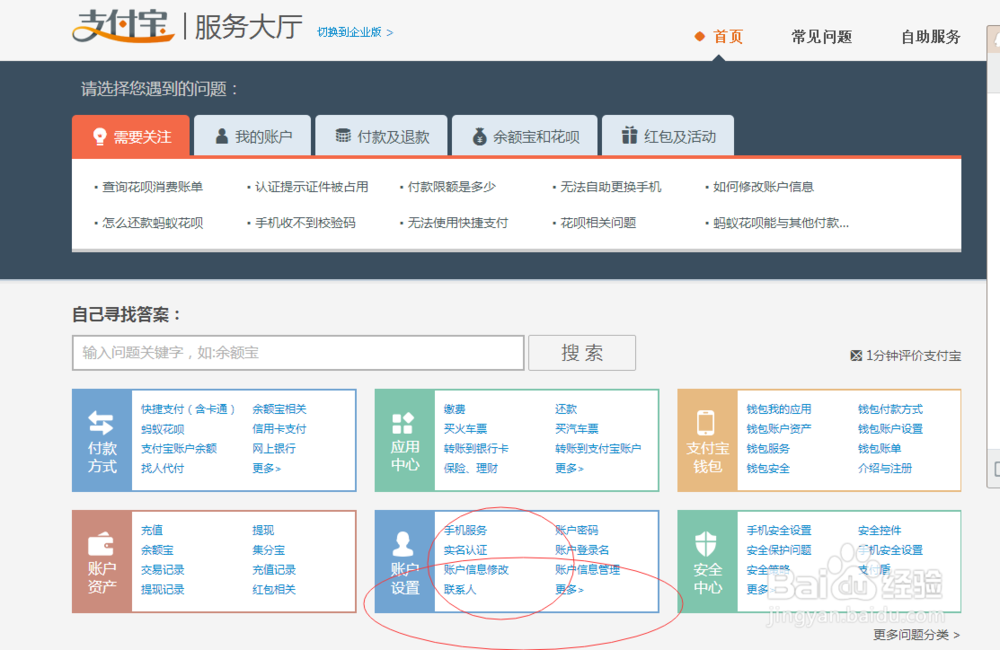The height and width of the screenshot is (650, 1000).
Task: Click 切换到企业版 link
Action: click(355, 32)
